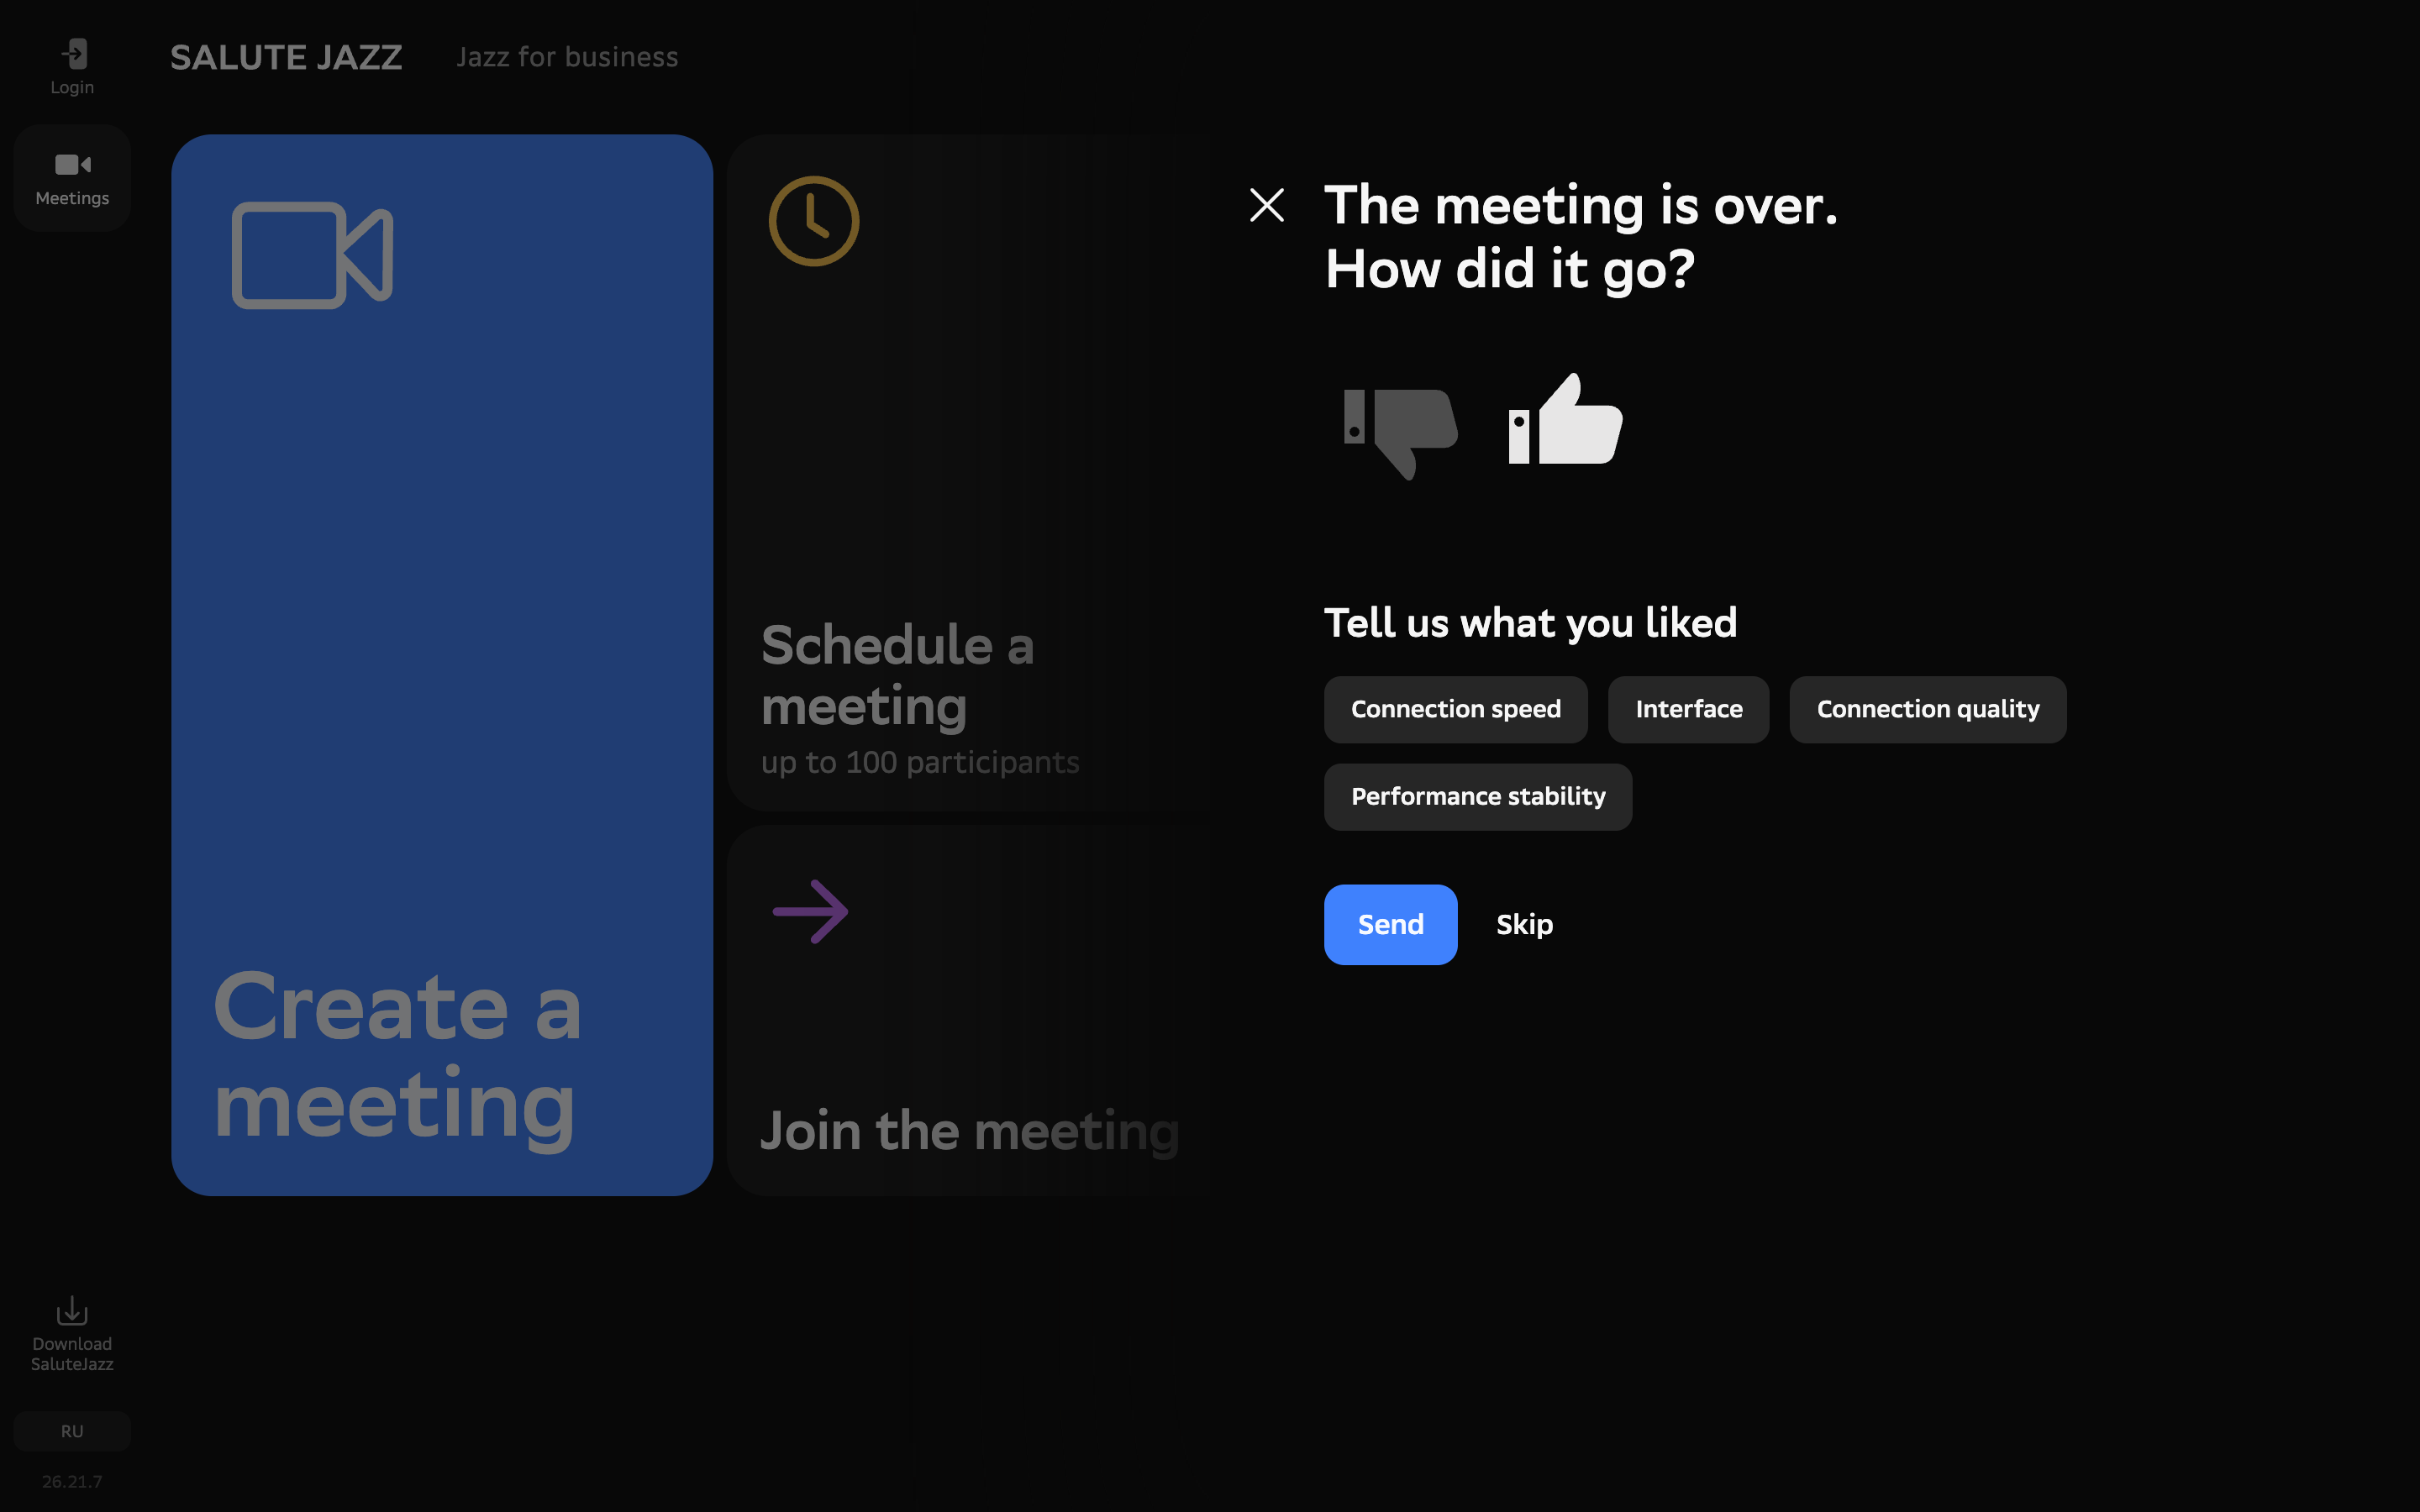Viewport: 2420px width, 1512px height.
Task: Click the SALUTE JAZZ logo
Action: [286, 57]
